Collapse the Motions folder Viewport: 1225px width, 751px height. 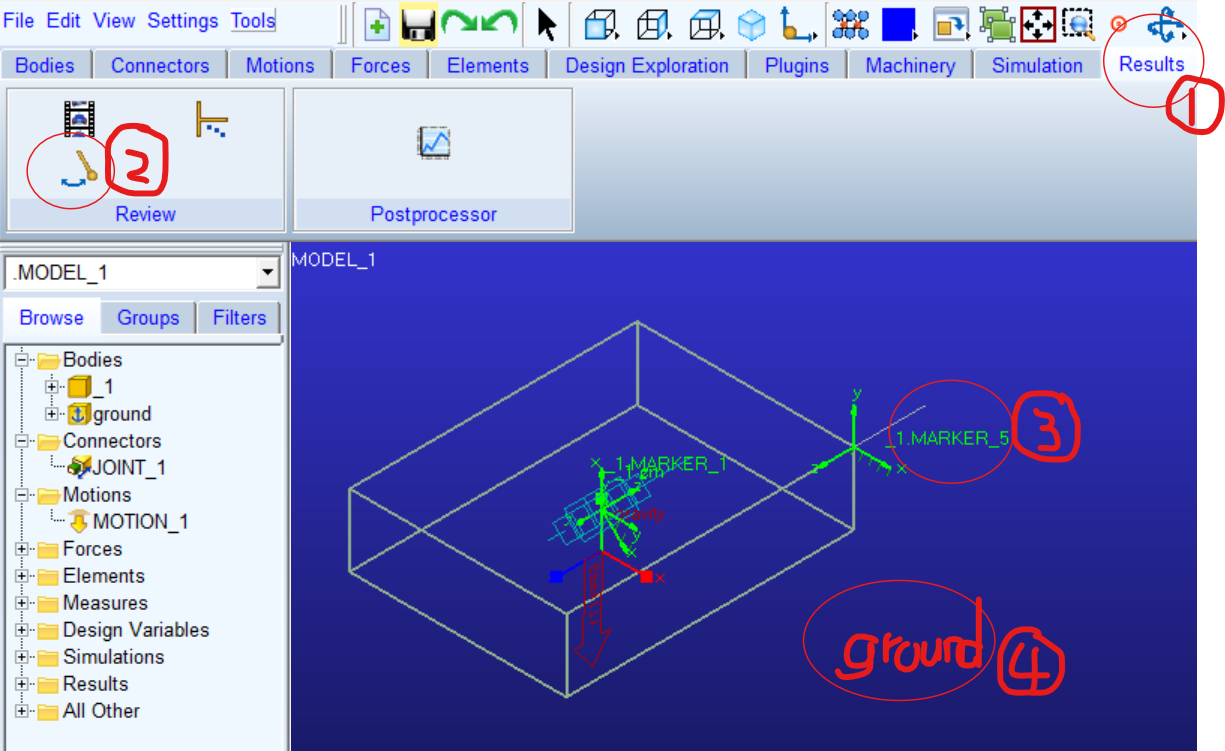click(22, 495)
